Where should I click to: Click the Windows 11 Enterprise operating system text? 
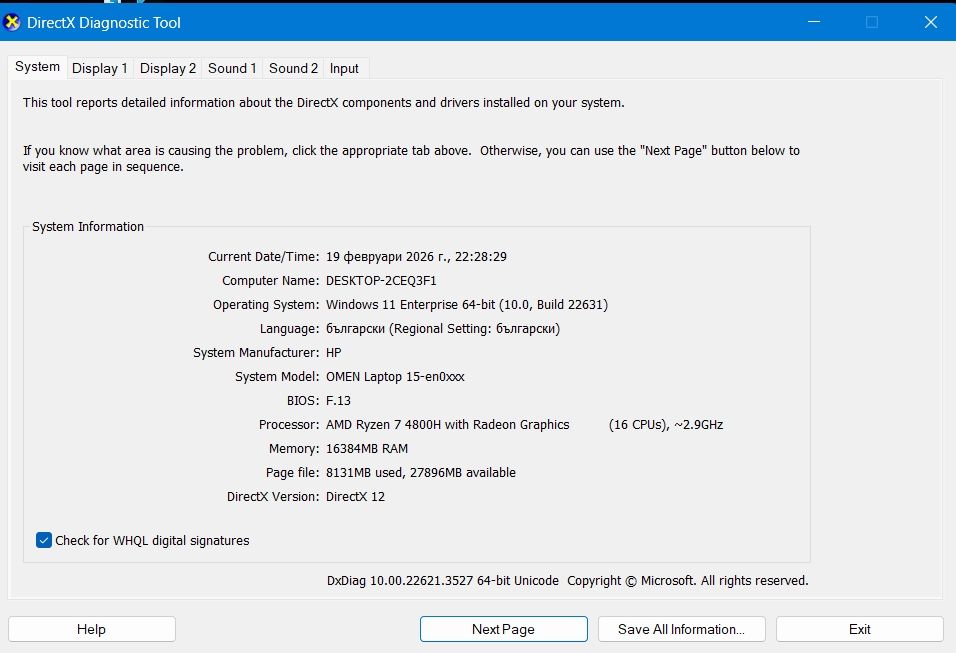(467, 305)
